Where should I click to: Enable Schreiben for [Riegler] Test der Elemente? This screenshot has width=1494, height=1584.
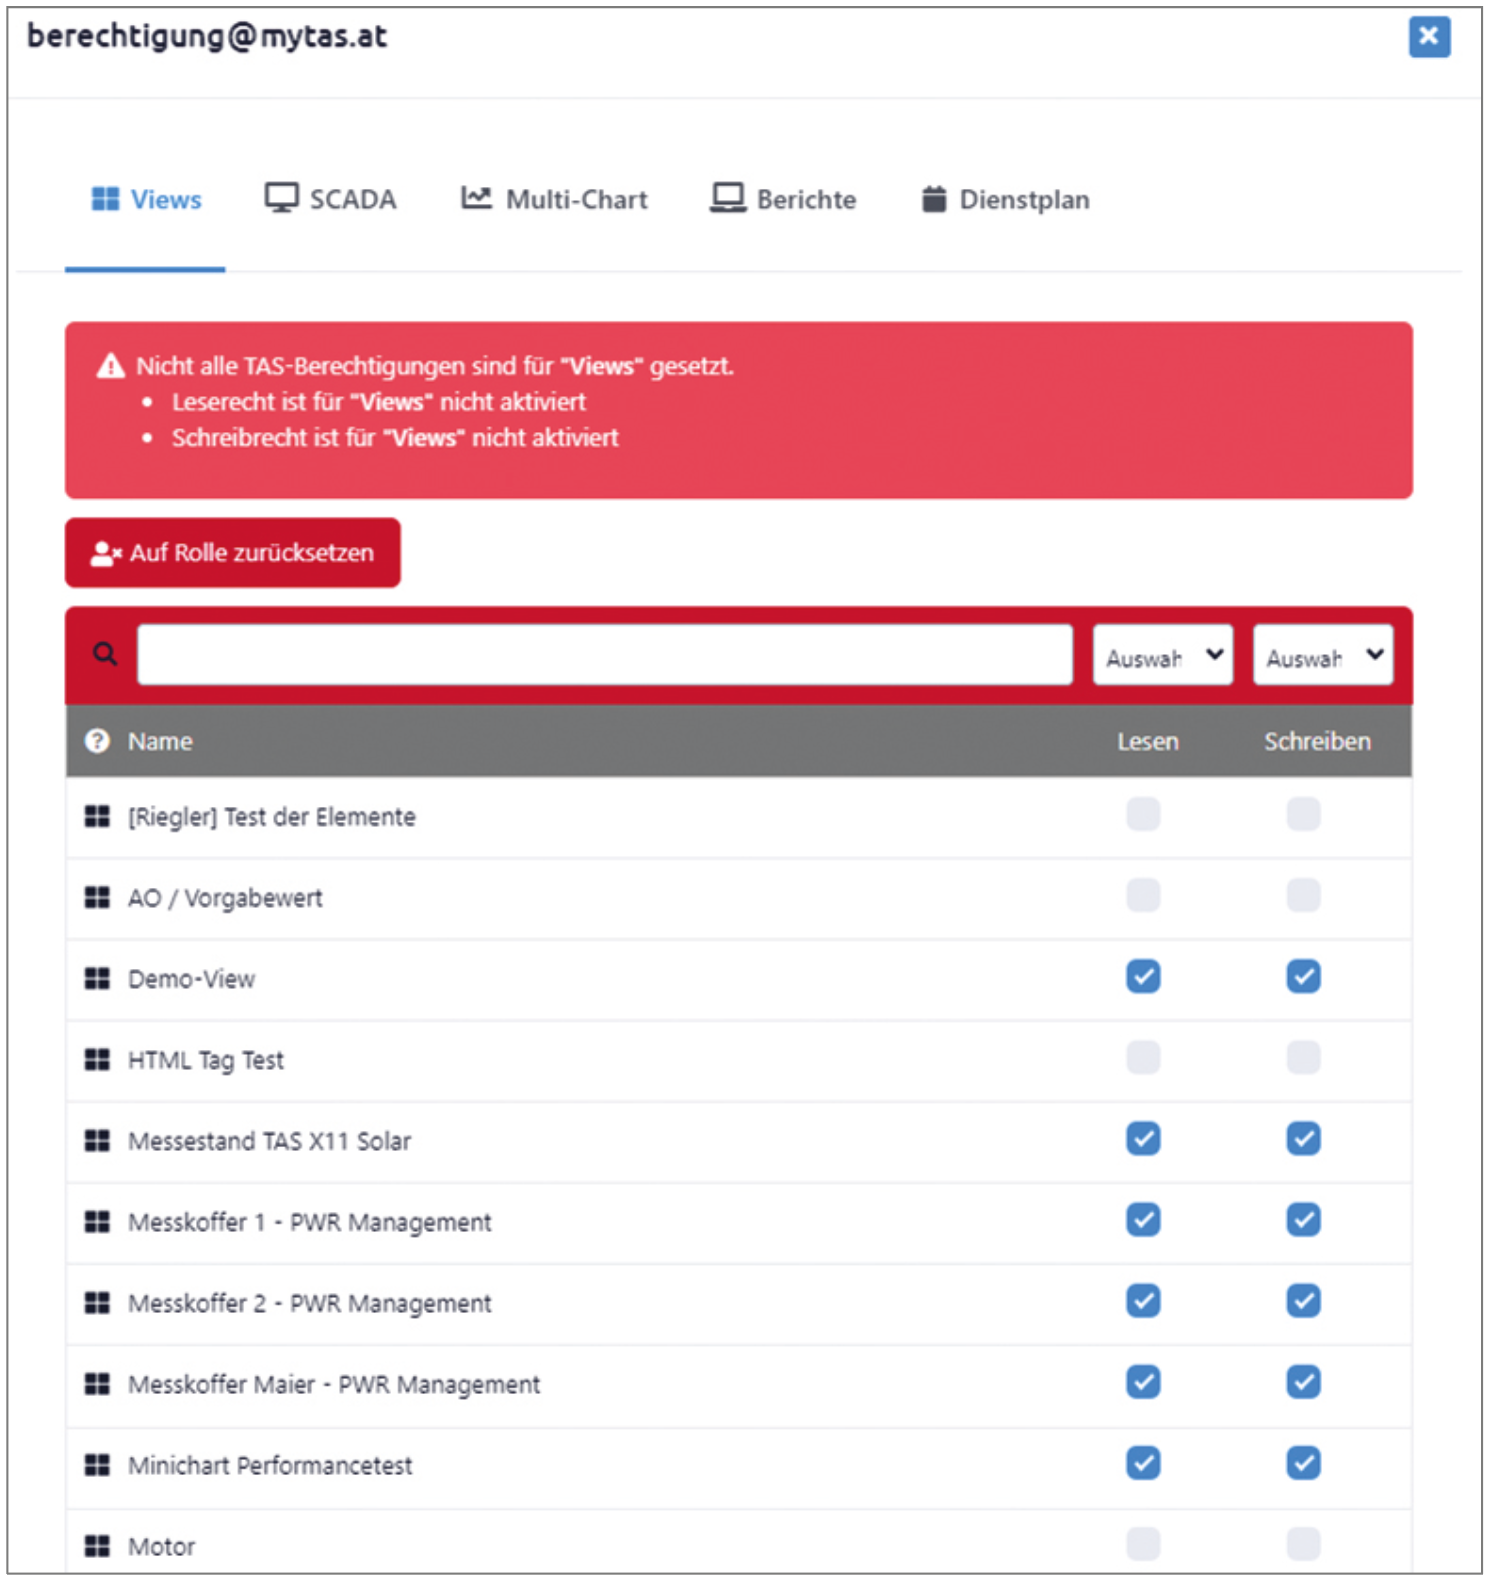(x=1303, y=814)
